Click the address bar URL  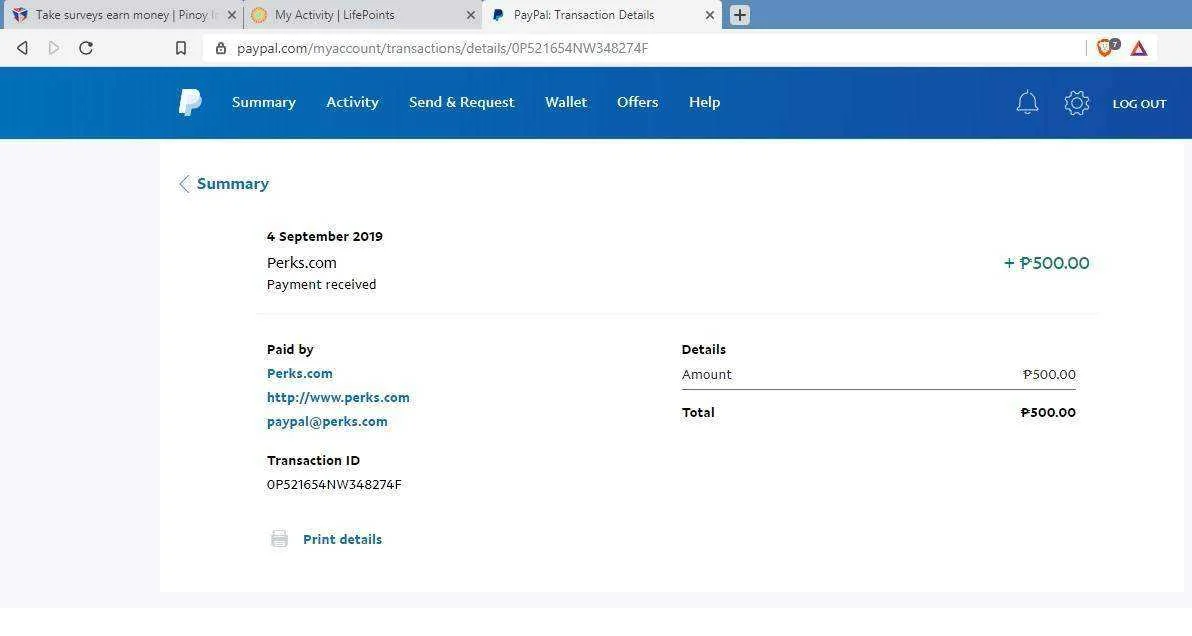(x=442, y=48)
